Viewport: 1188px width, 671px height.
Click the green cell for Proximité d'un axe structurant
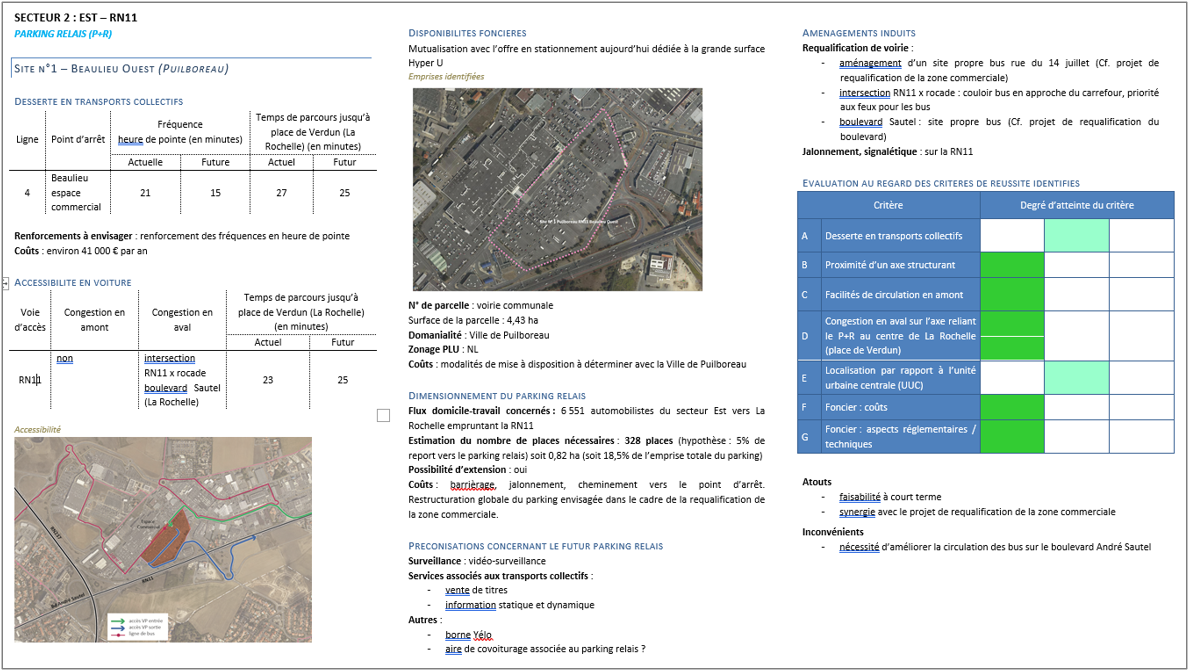pyautogui.click(x=1011, y=265)
